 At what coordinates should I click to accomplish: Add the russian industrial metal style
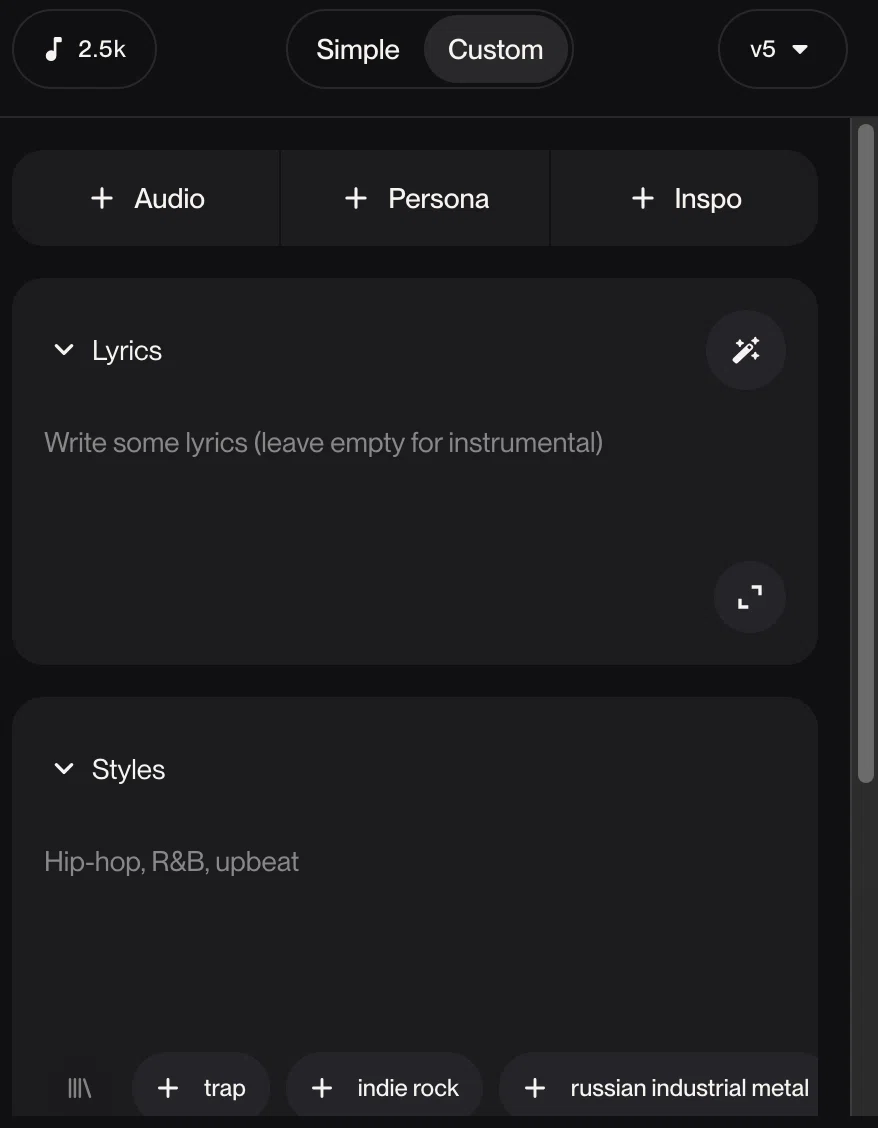tap(658, 1088)
